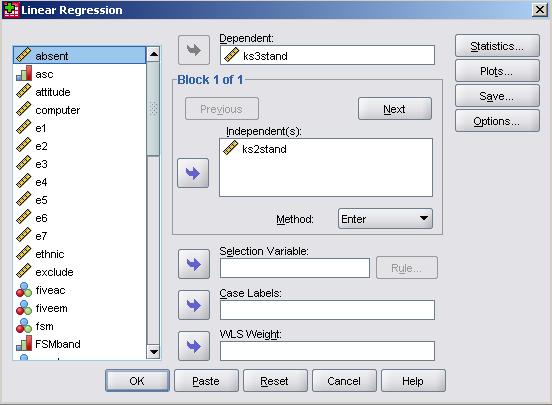Click the arrow button next to Dependent field
This screenshot has width=552, height=405.
(194, 50)
